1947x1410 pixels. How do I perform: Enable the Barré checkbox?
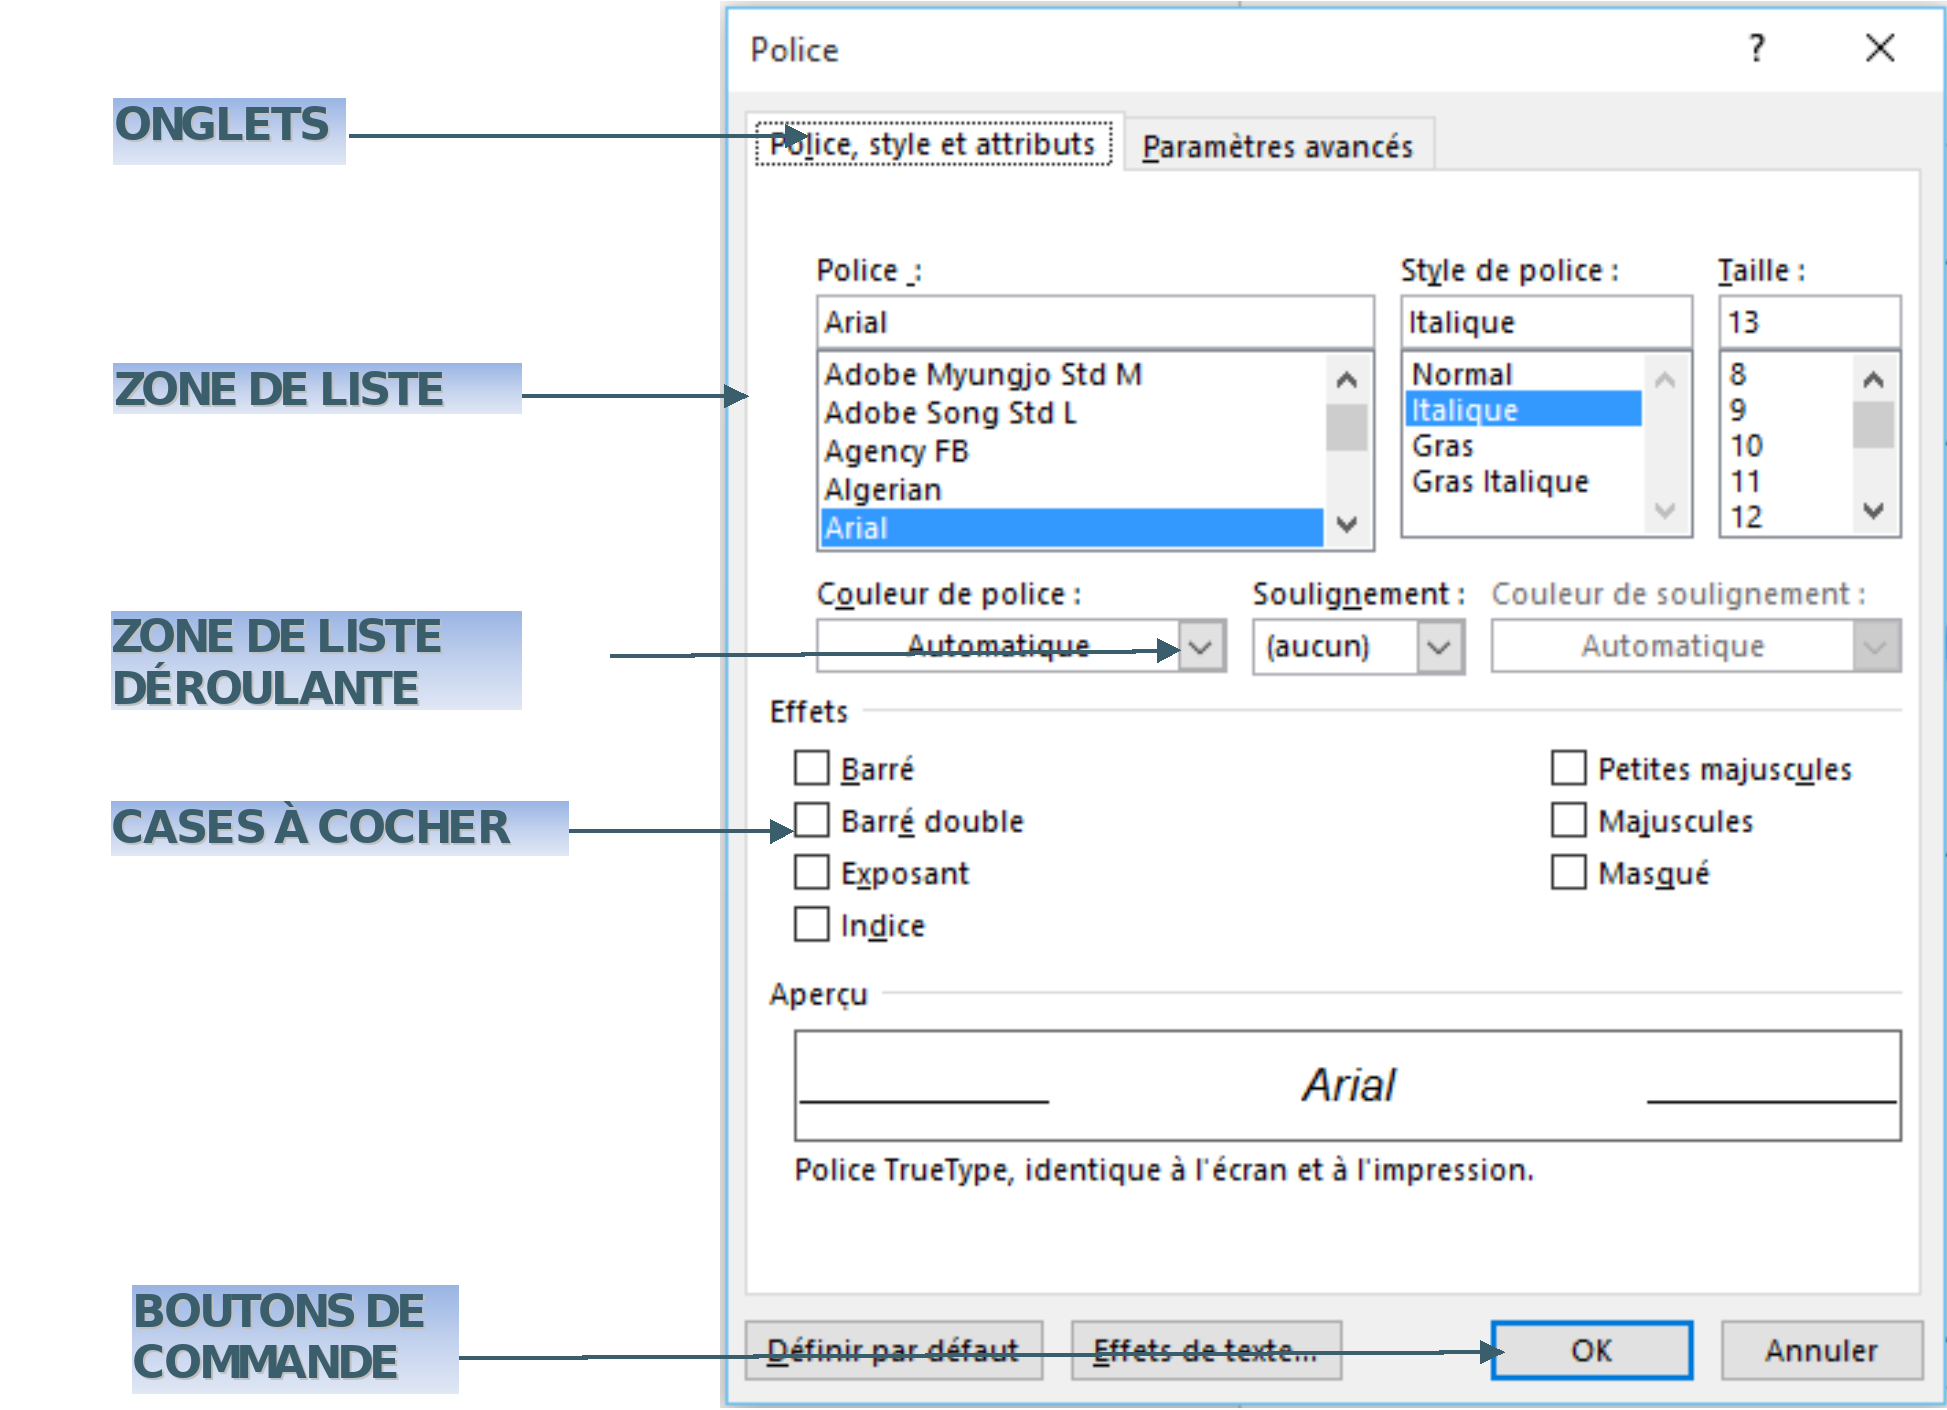[811, 768]
